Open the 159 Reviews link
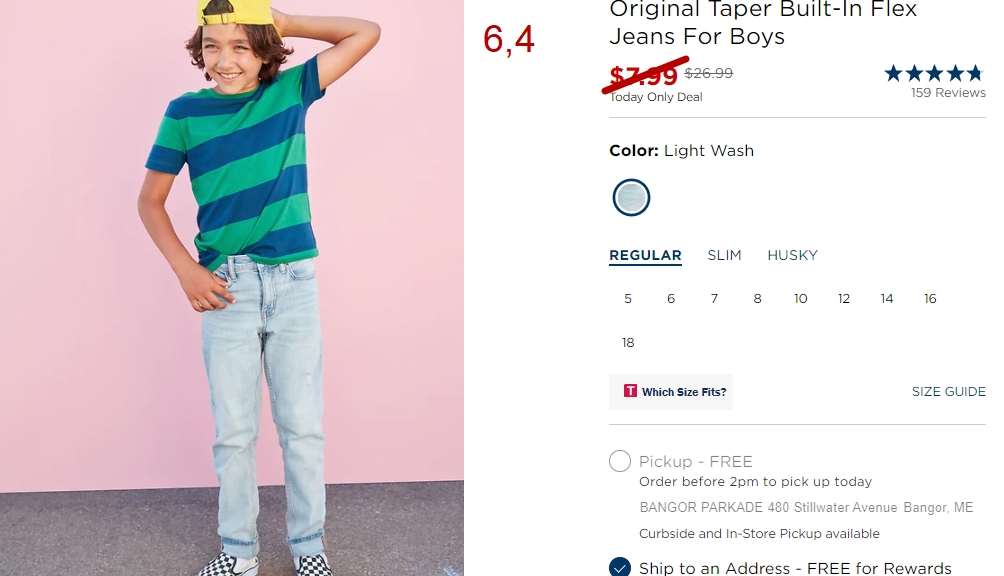The height and width of the screenshot is (576, 1004). tap(948, 93)
